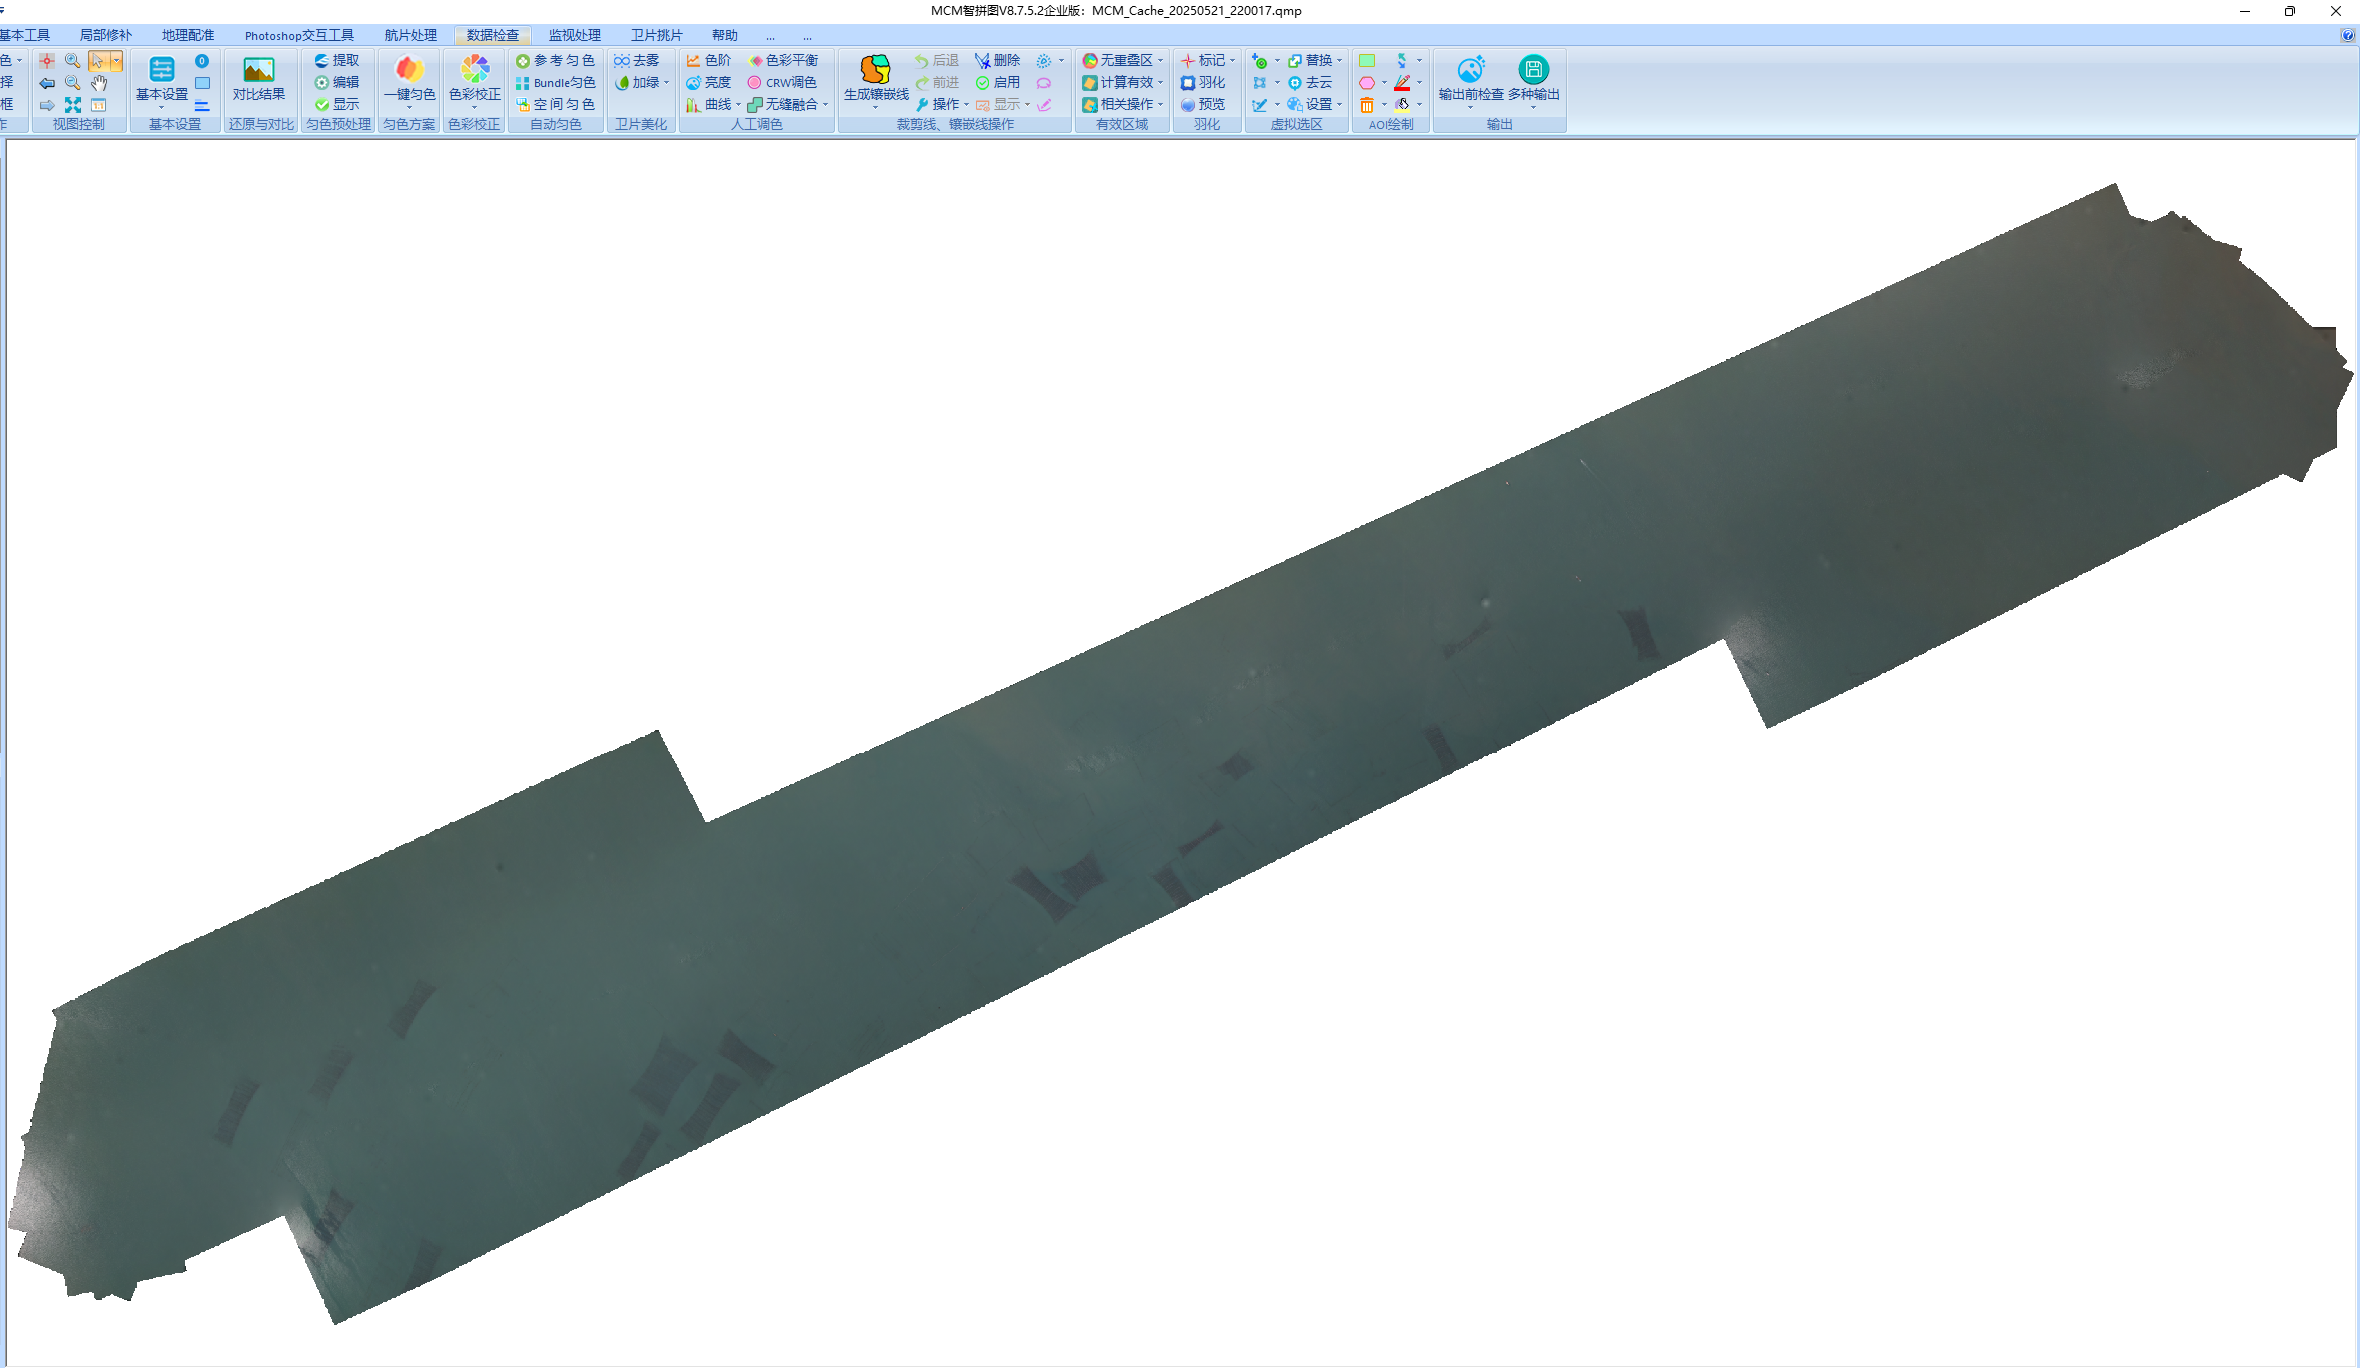The width and height of the screenshot is (2360, 1368).
Task: Click the orange AOI trash delete icon
Action: (x=1366, y=105)
